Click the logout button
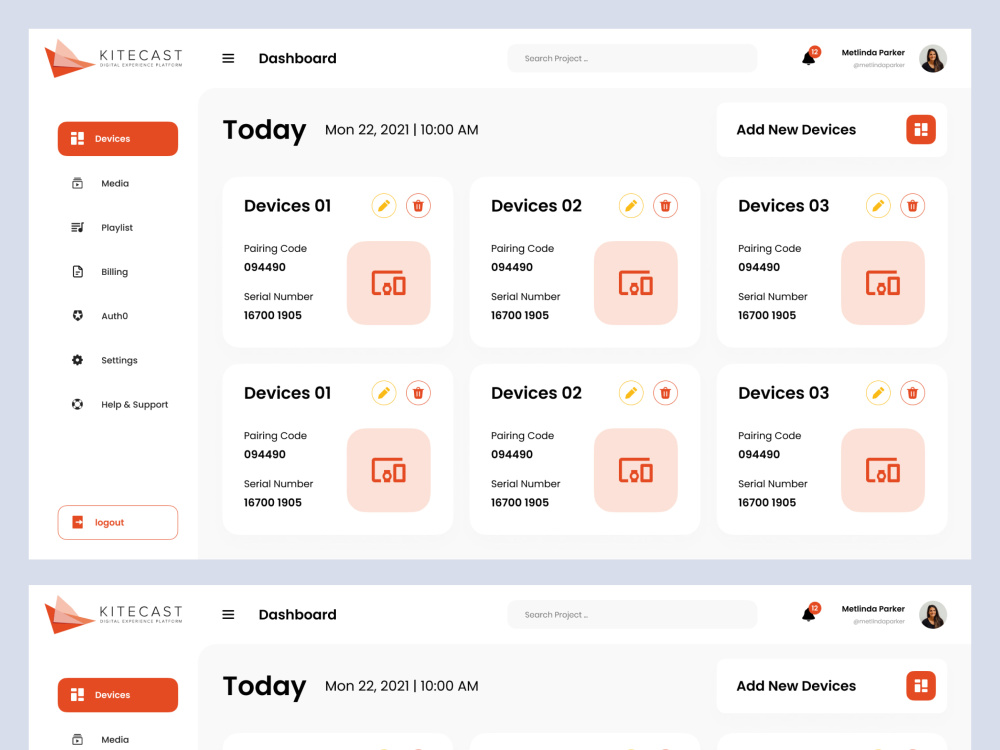Image resolution: width=1000 pixels, height=750 pixels. (x=118, y=522)
